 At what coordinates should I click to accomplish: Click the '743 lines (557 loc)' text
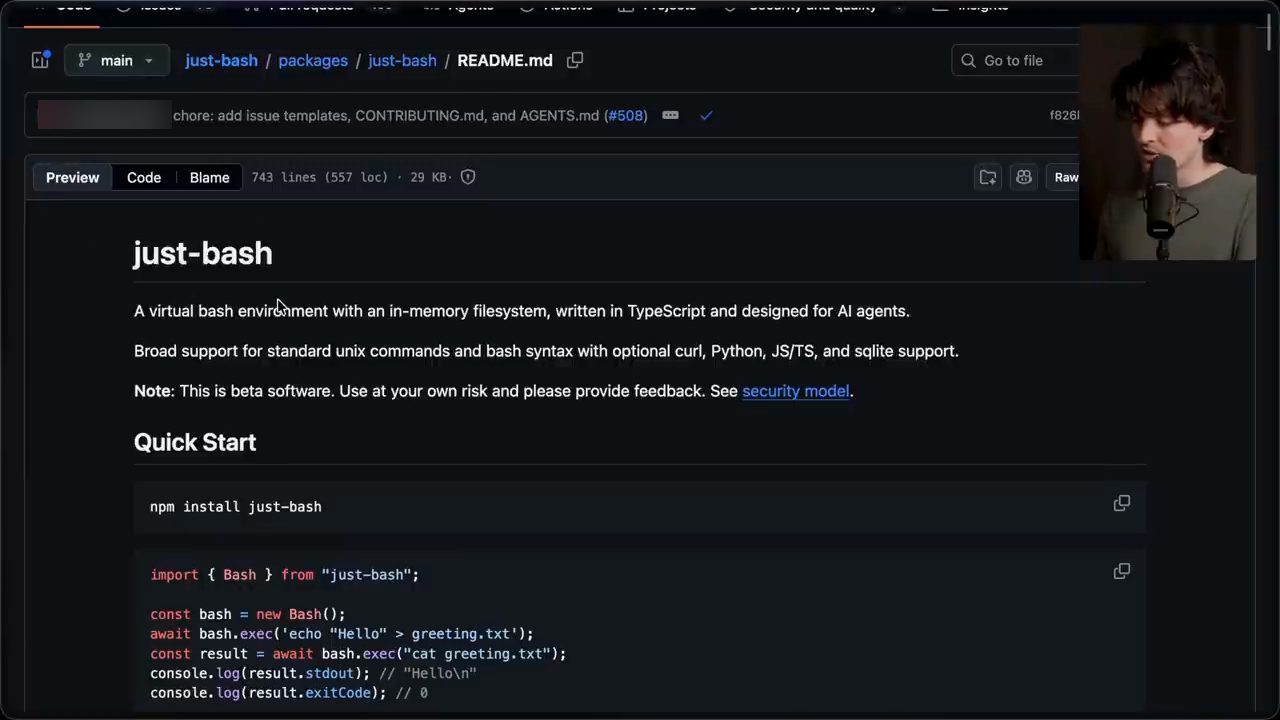[319, 177]
